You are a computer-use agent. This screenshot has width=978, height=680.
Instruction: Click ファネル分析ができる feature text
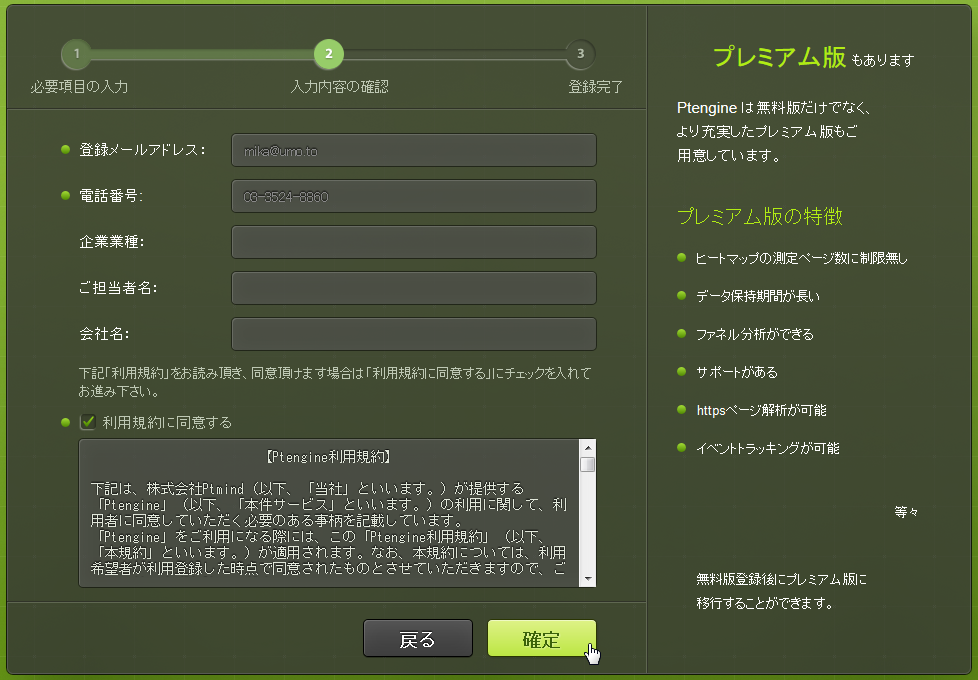755,334
